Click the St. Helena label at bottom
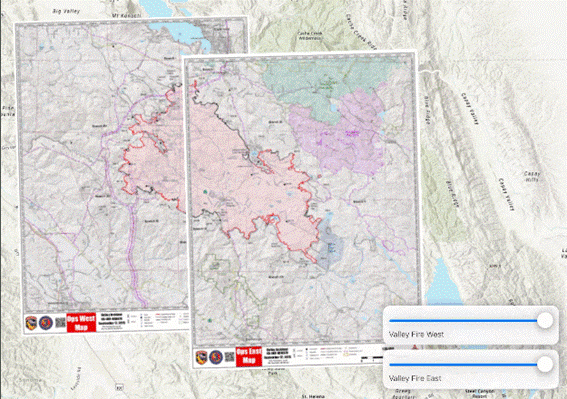The height and width of the screenshot is (399, 567). point(314,396)
